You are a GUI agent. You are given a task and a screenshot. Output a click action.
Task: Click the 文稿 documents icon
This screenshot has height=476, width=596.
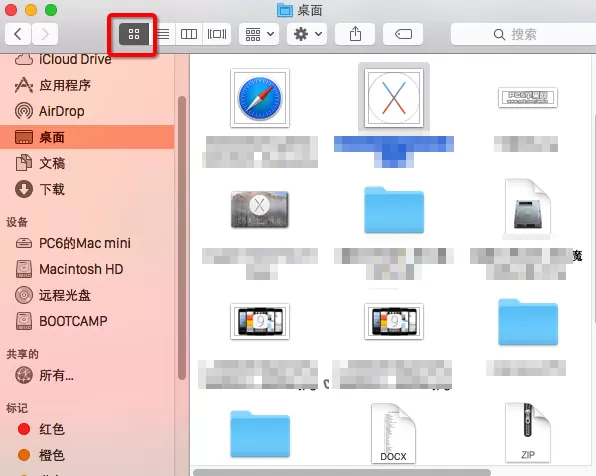[24, 163]
